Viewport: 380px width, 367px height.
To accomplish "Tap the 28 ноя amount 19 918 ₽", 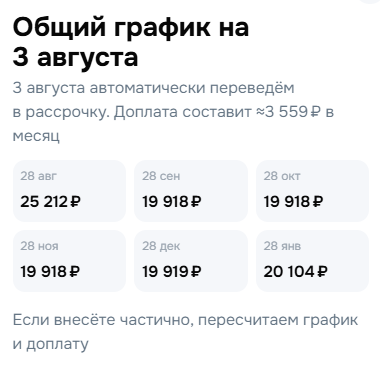I will (50, 272).
